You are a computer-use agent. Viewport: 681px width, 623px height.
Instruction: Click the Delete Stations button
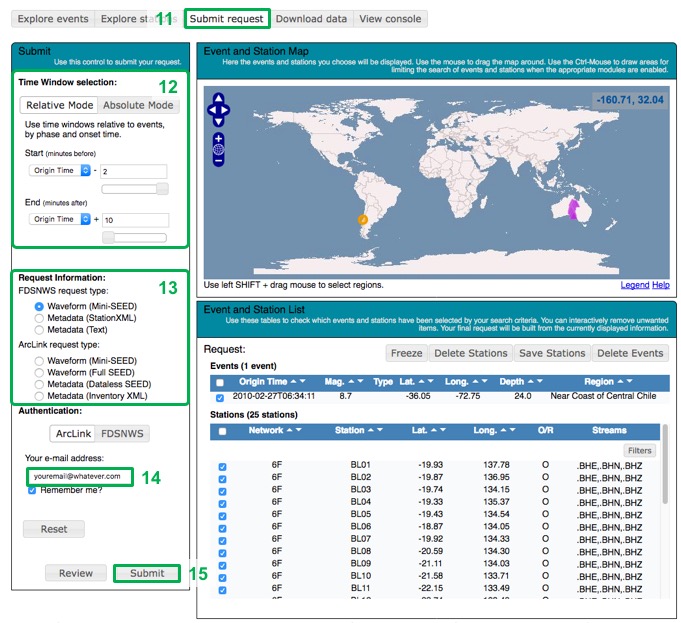[471, 353]
